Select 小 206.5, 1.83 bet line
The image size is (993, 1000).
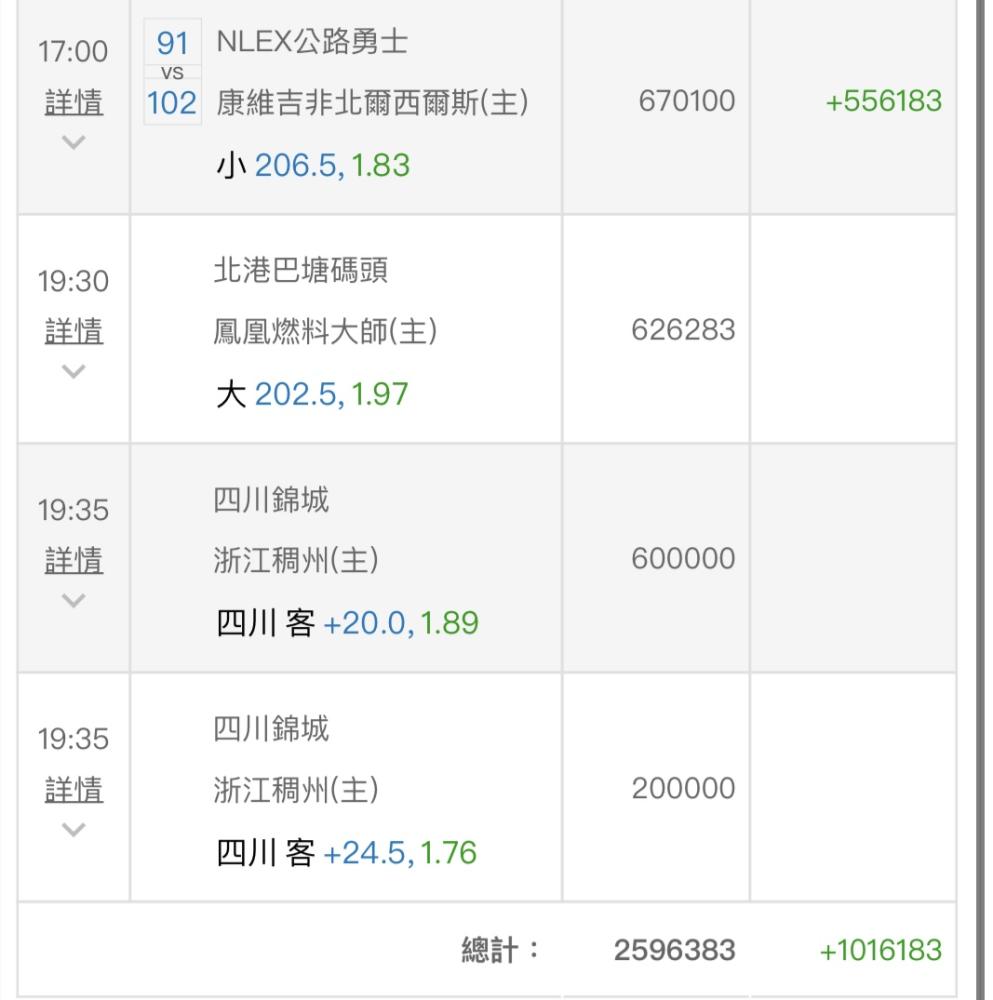313,165
